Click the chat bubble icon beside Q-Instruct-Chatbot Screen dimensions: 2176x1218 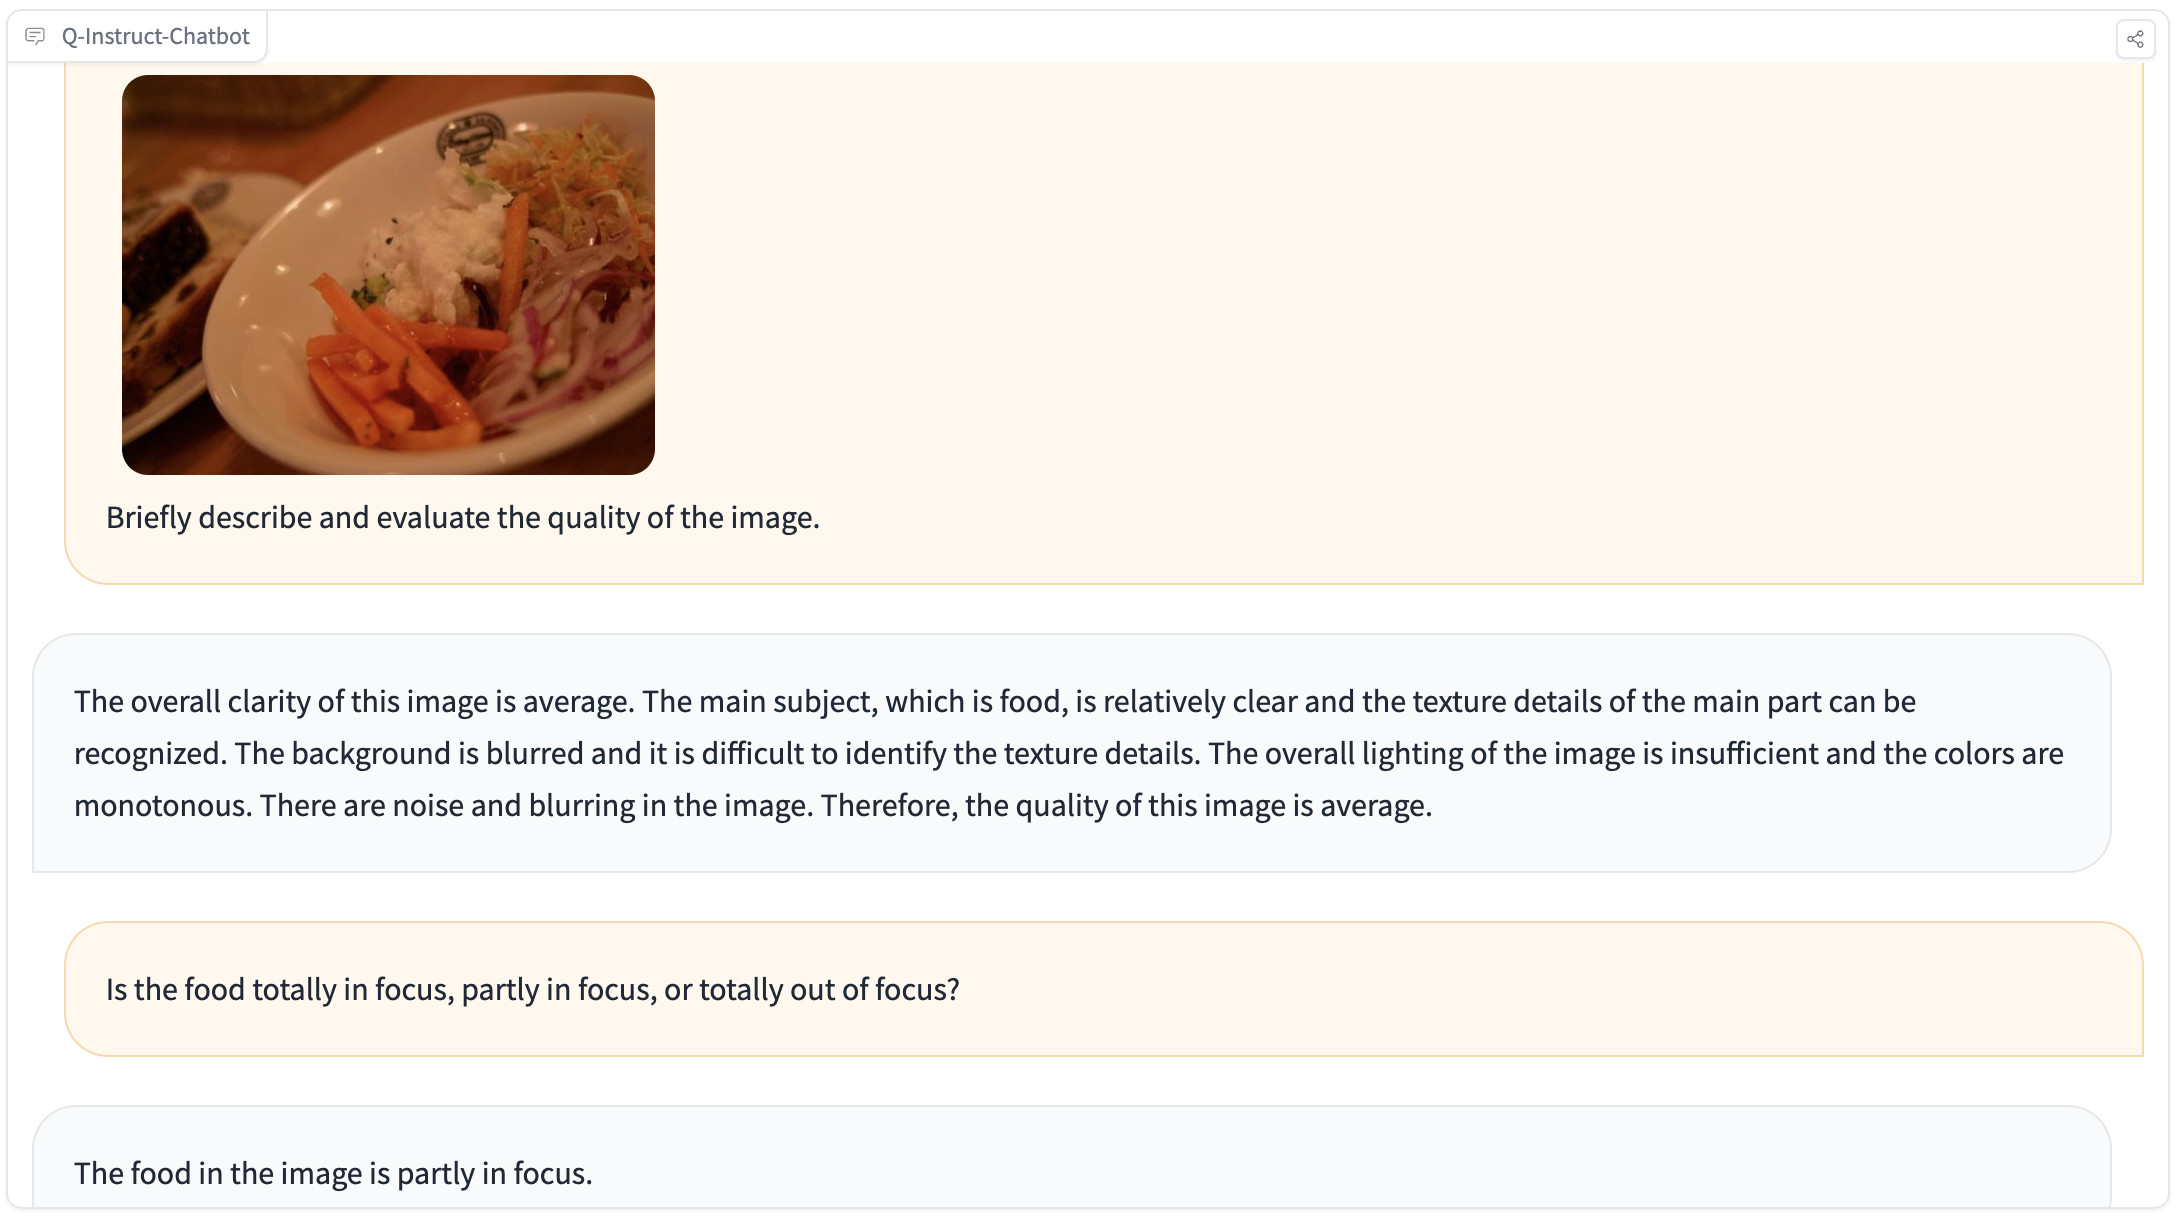[35, 36]
